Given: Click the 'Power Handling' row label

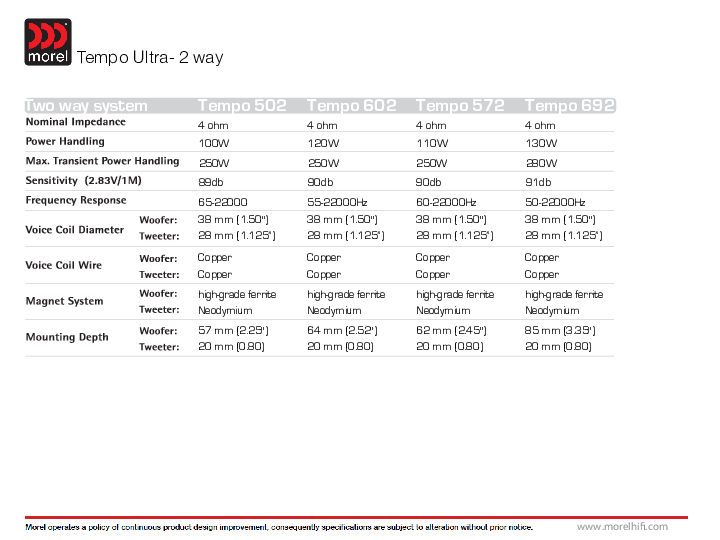Looking at the screenshot, I should (x=65, y=141).
